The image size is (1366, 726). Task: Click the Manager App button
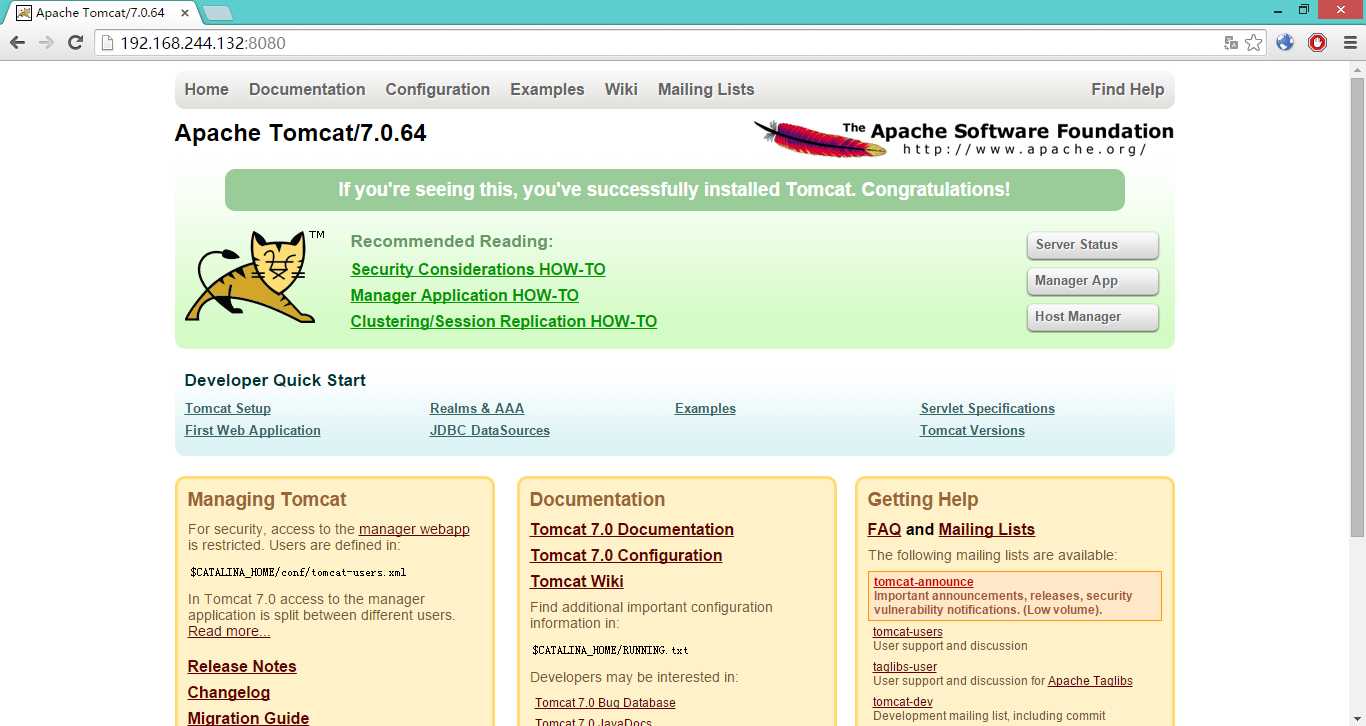click(x=1092, y=281)
